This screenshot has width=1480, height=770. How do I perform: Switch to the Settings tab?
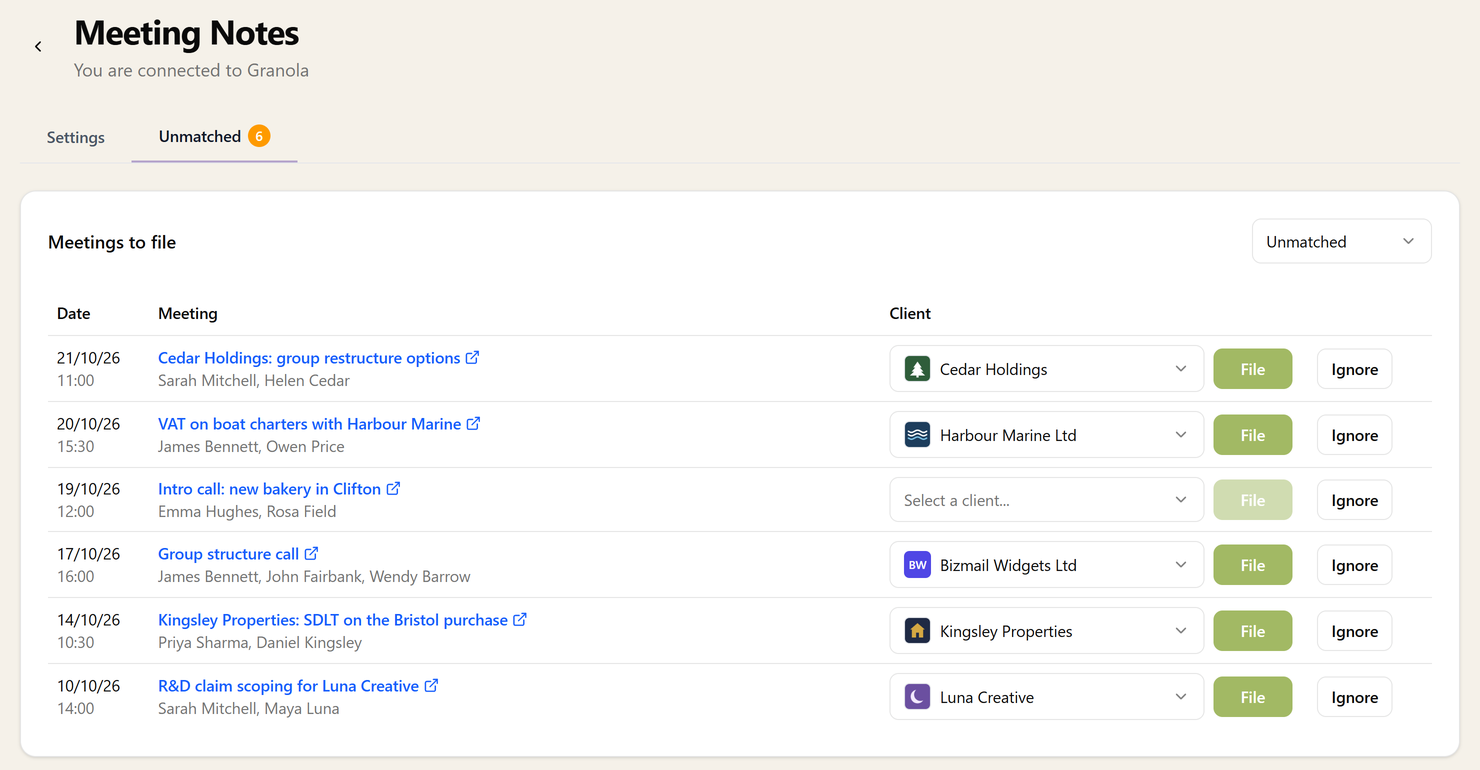pyautogui.click(x=76, y=137)
